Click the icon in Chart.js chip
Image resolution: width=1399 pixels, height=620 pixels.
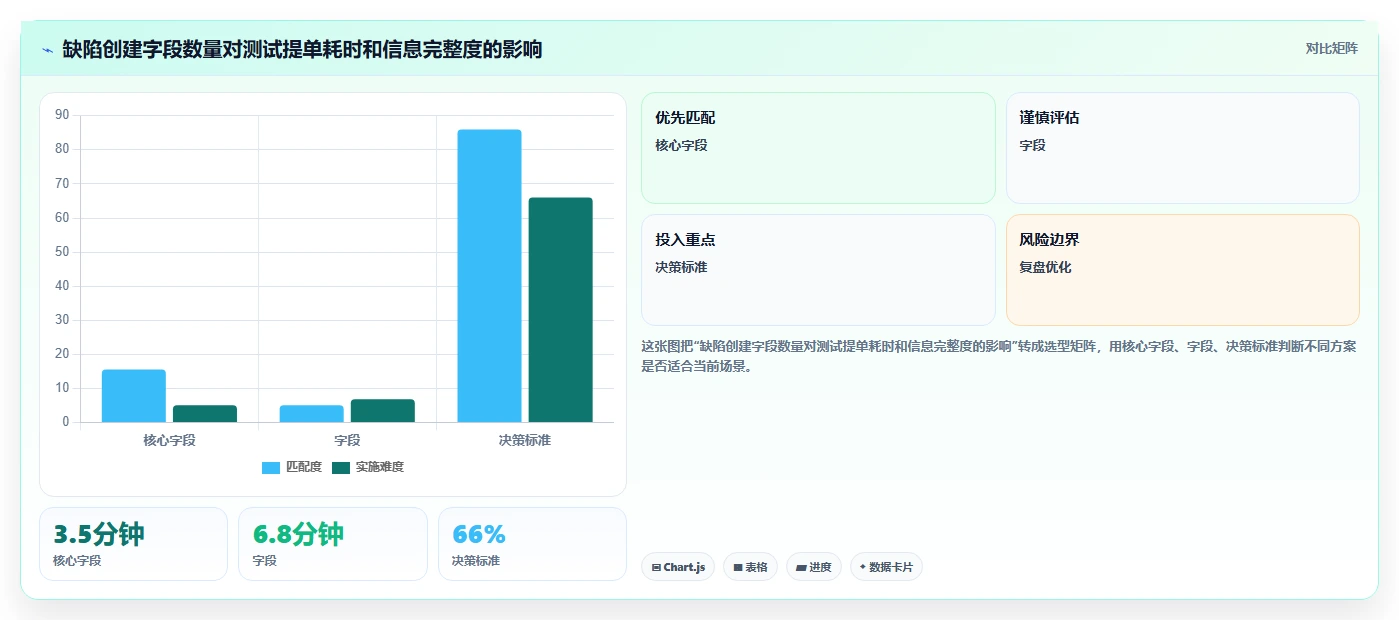pyautogui.click(x=656, y=567)
